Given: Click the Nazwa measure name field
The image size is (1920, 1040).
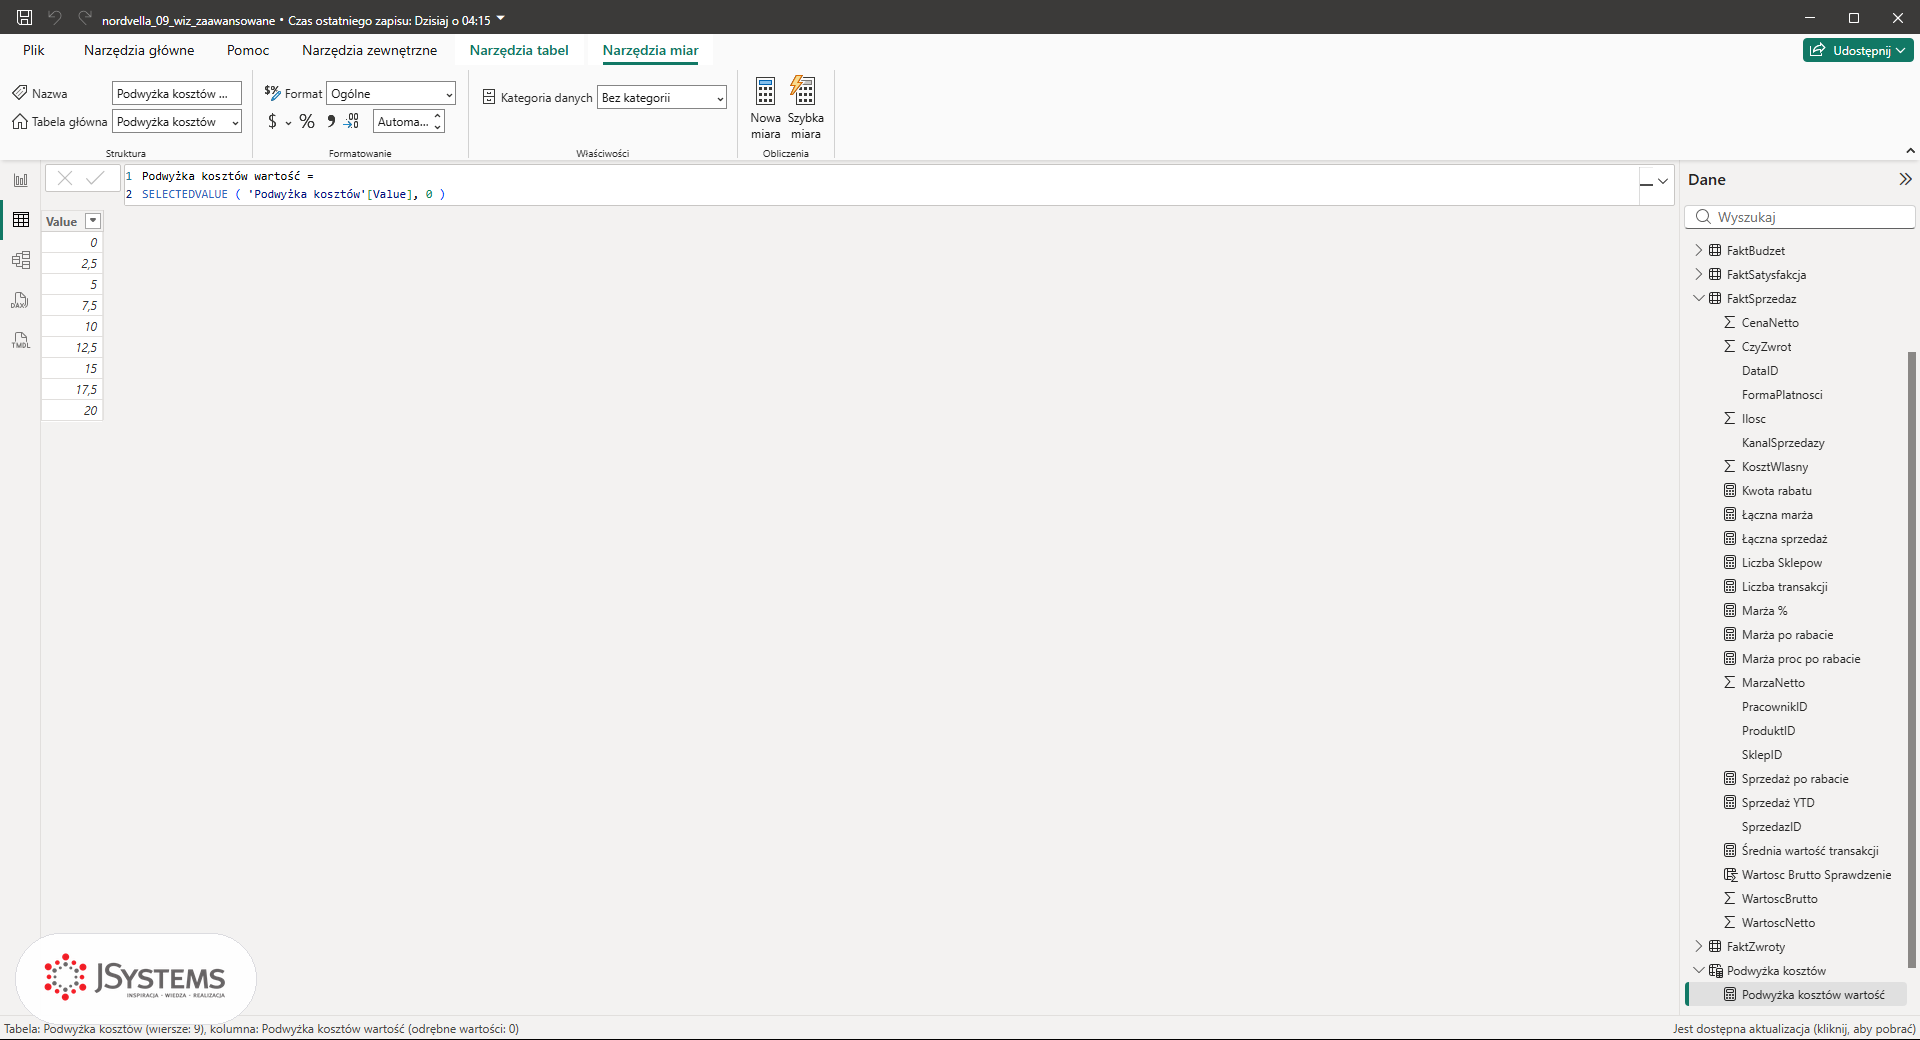Looking at the screenshot, I should click(x=177, y=93).
